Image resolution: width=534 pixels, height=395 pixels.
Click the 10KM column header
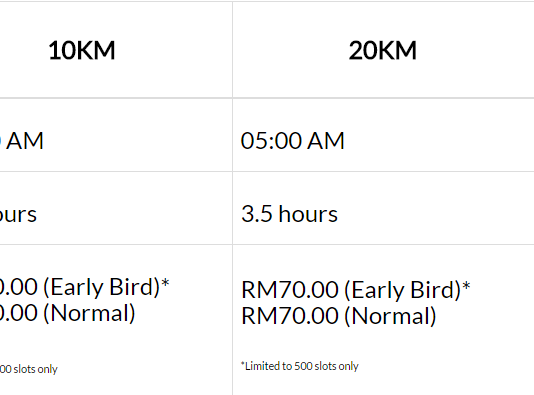click(82, 50)
